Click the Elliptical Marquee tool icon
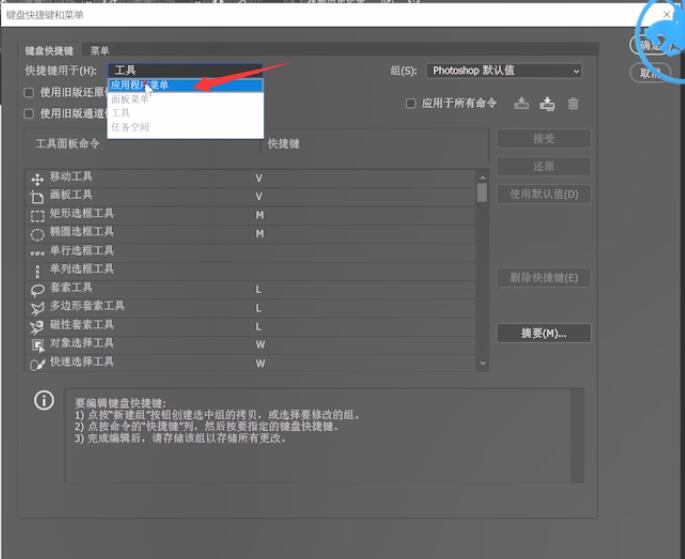This screenshot has height=559, width=685. 38,234
